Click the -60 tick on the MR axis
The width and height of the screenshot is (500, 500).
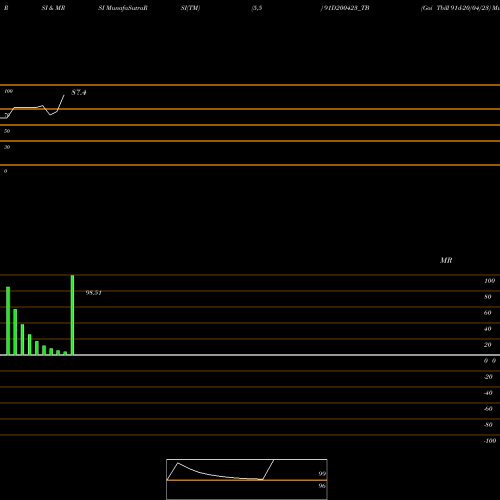click(488, 409)
